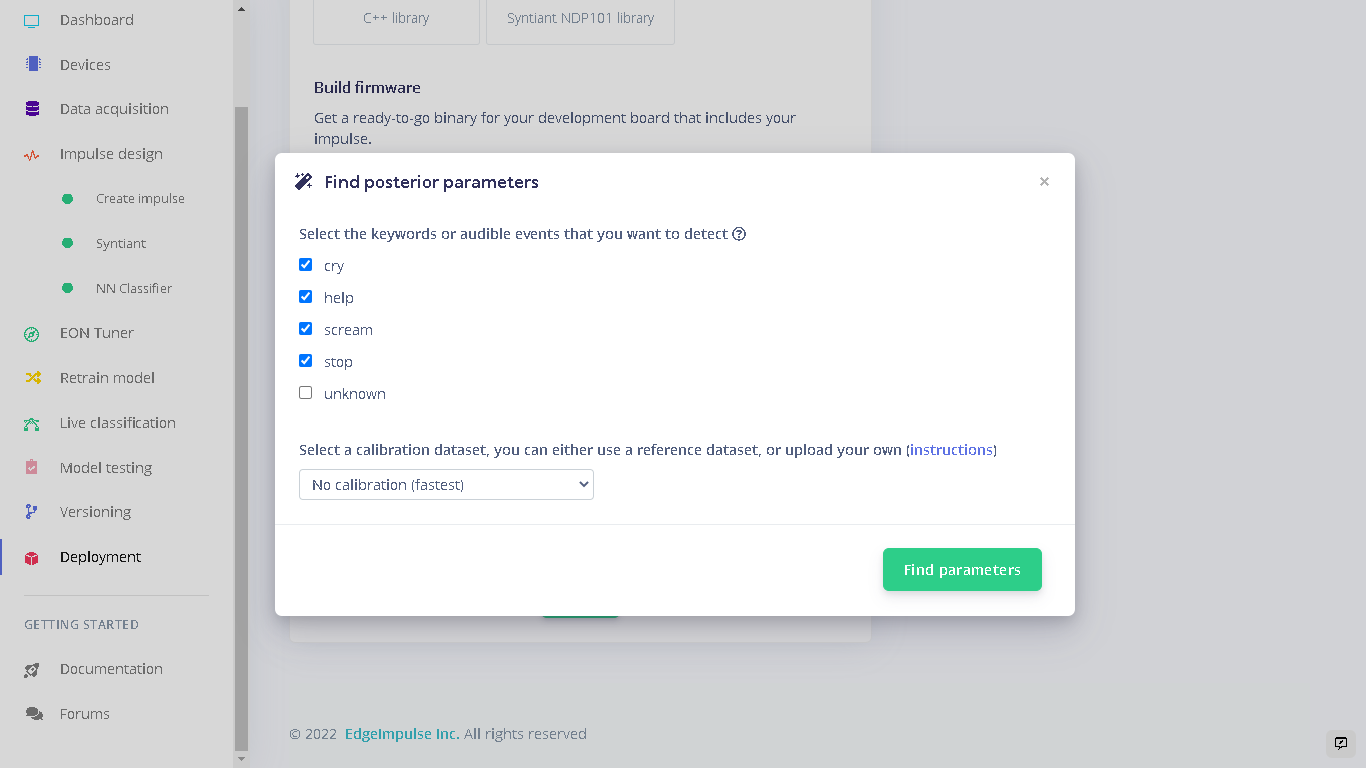Uncheck the scream keyword checkbox

tap(306, 329)
